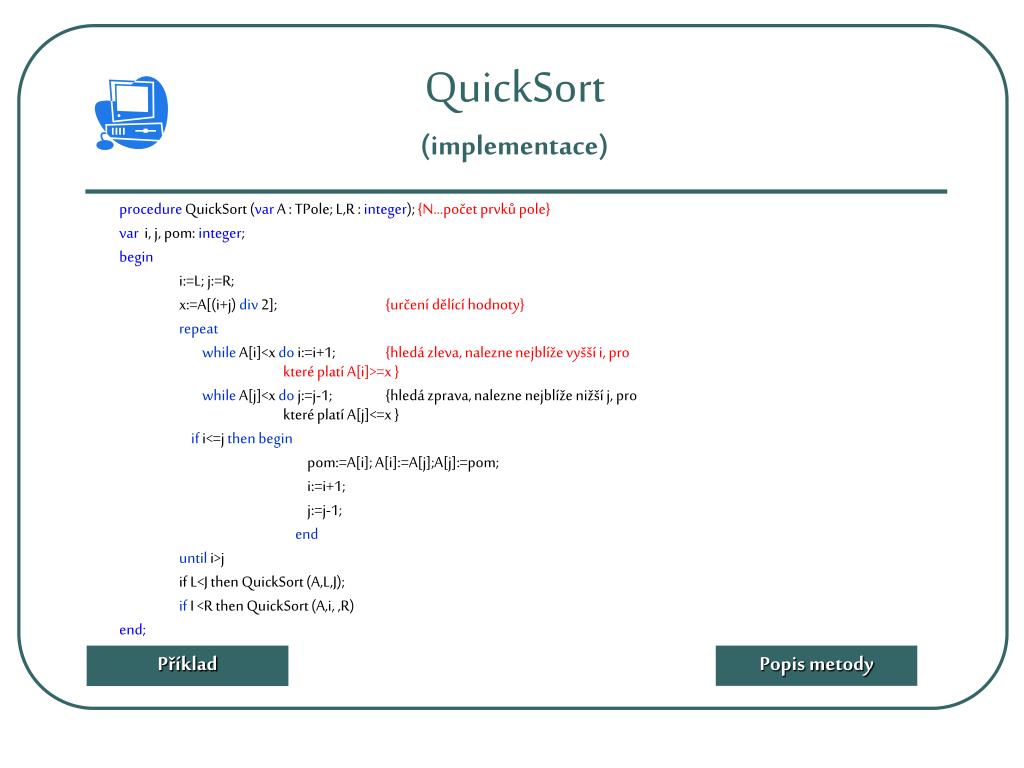Image resolution: width=1024 pixels, height=768 pixels.
Task: Click the Příklad button
Action: point(187,665)
